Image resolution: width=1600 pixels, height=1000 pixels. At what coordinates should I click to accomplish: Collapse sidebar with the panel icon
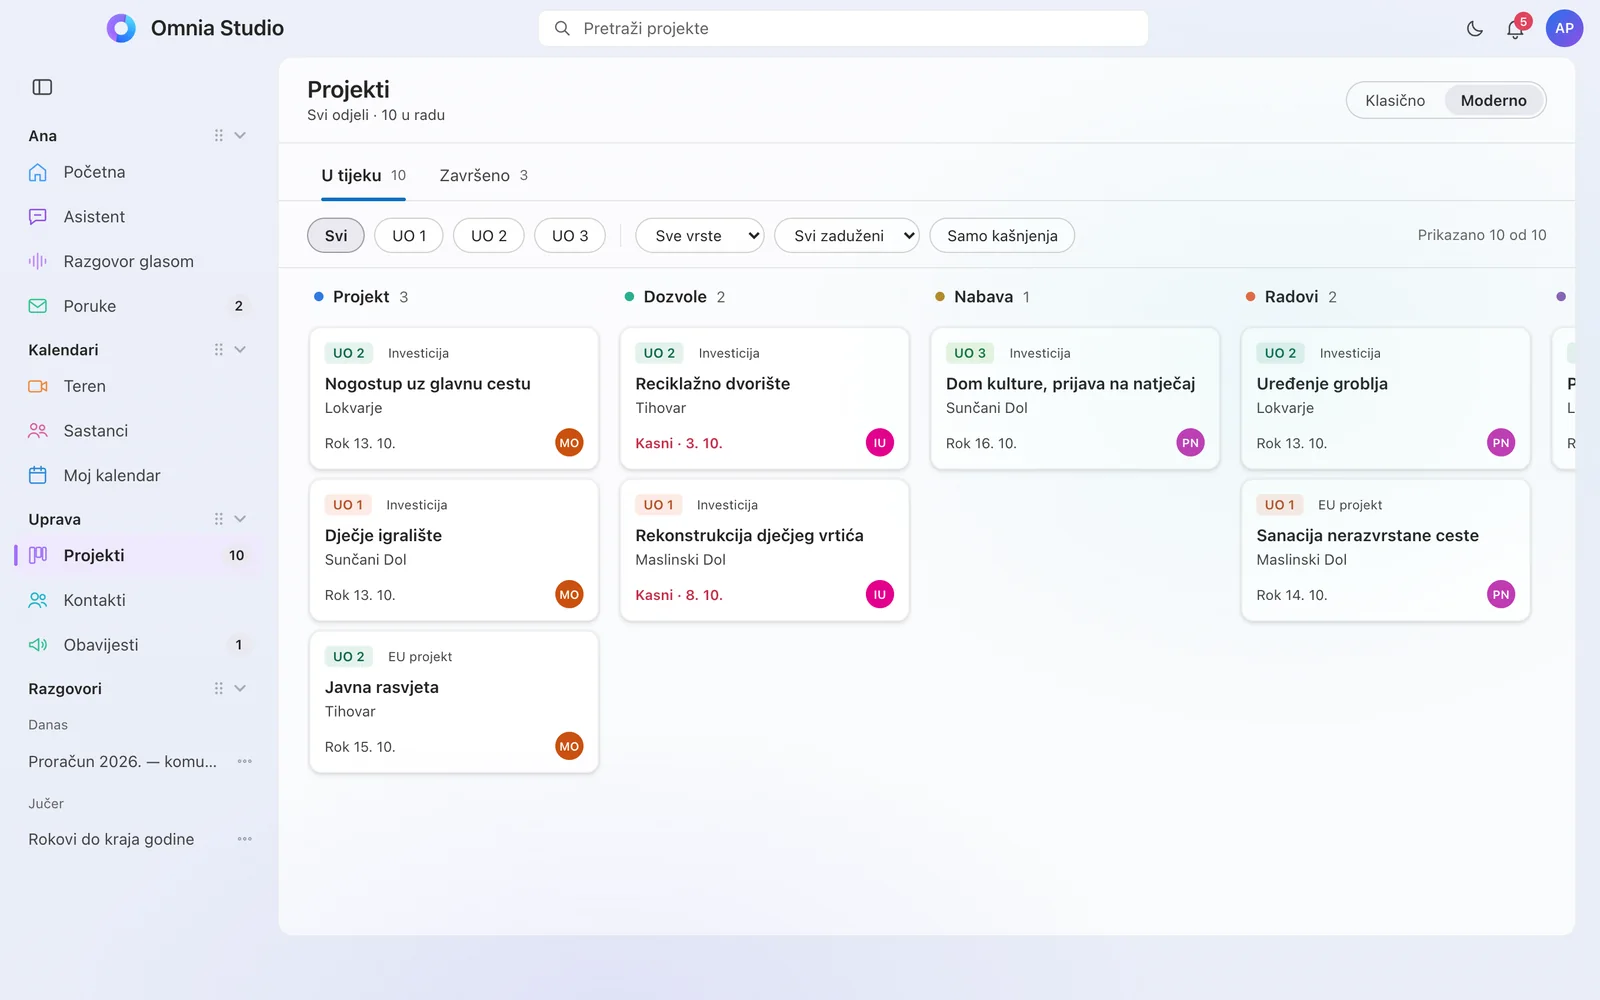pyautogui.click(x=42, y=87)
